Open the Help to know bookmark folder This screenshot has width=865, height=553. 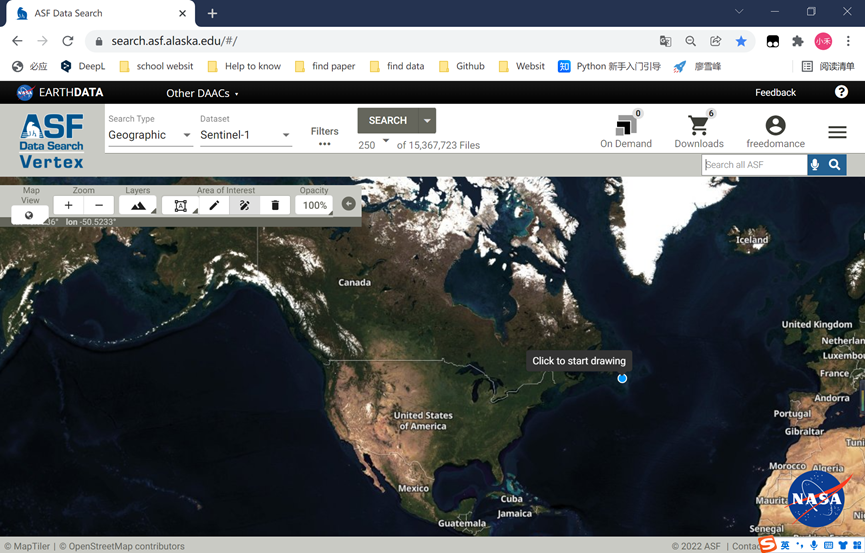click(244, 66)
